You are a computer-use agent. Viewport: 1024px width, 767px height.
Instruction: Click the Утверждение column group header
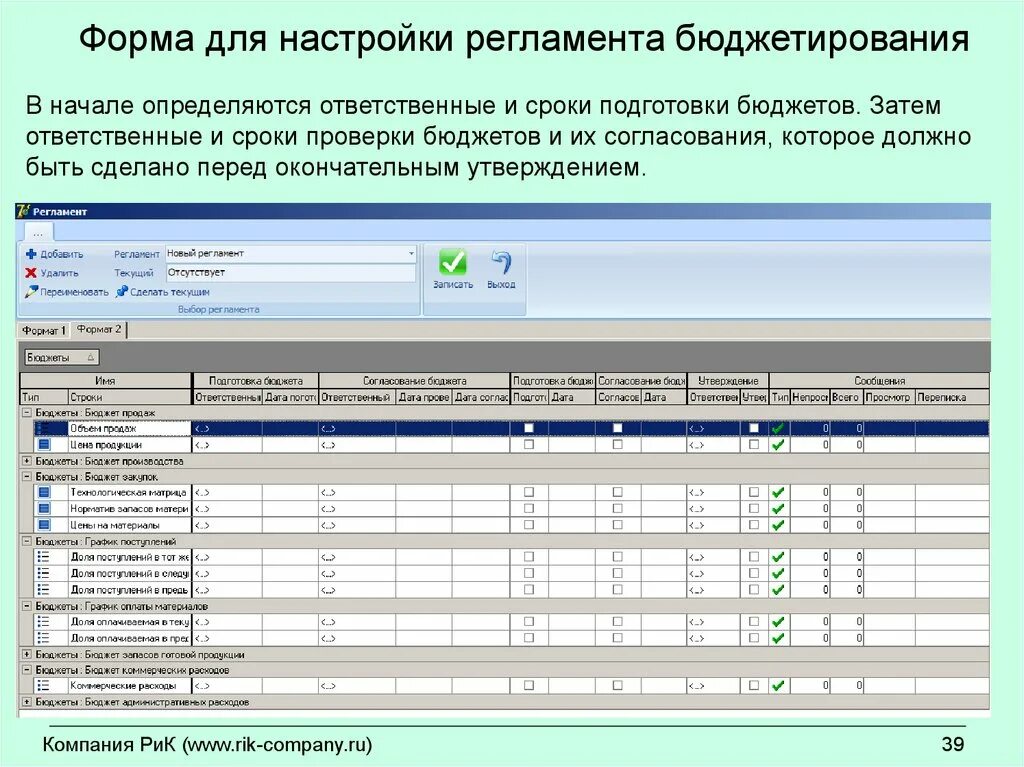728,380
